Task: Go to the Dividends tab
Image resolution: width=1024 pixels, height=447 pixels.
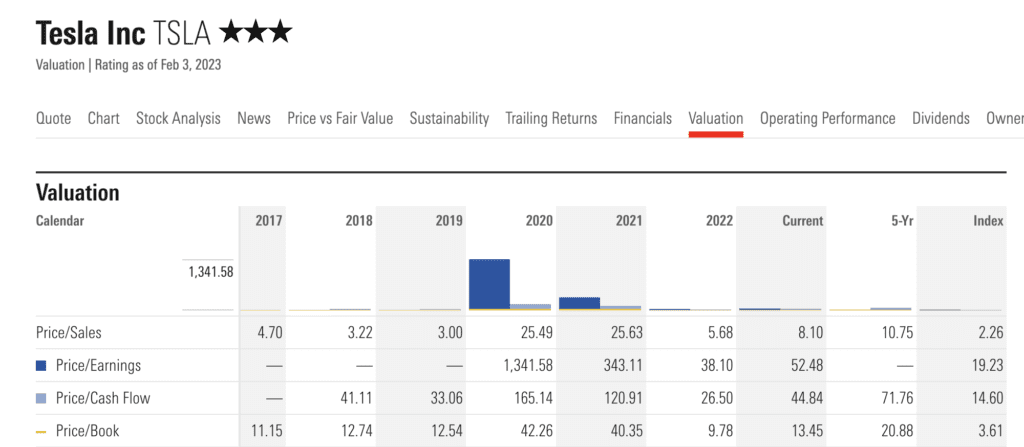Action: point(941,118)
